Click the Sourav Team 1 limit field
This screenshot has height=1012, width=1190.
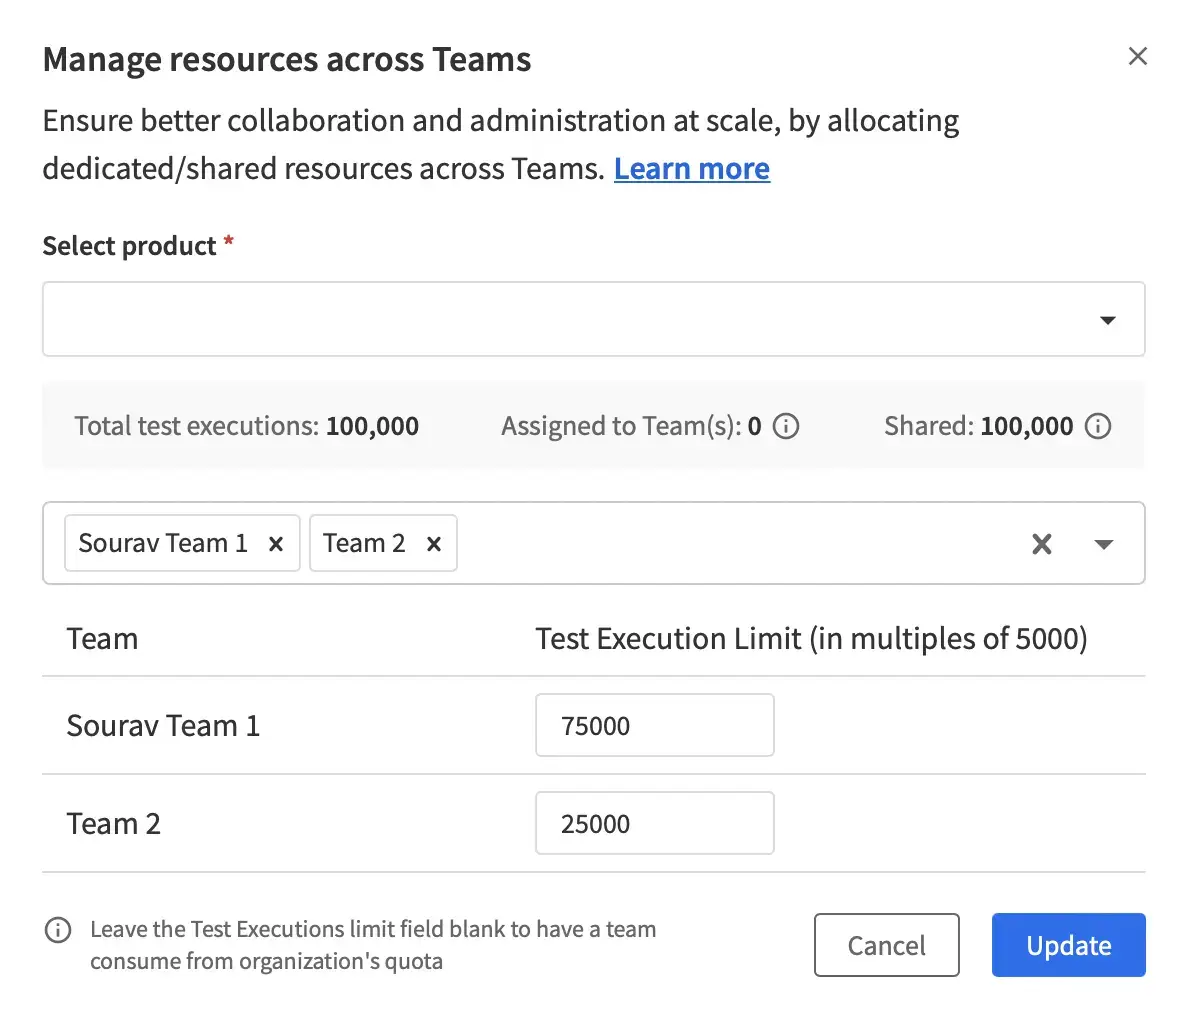654,726
